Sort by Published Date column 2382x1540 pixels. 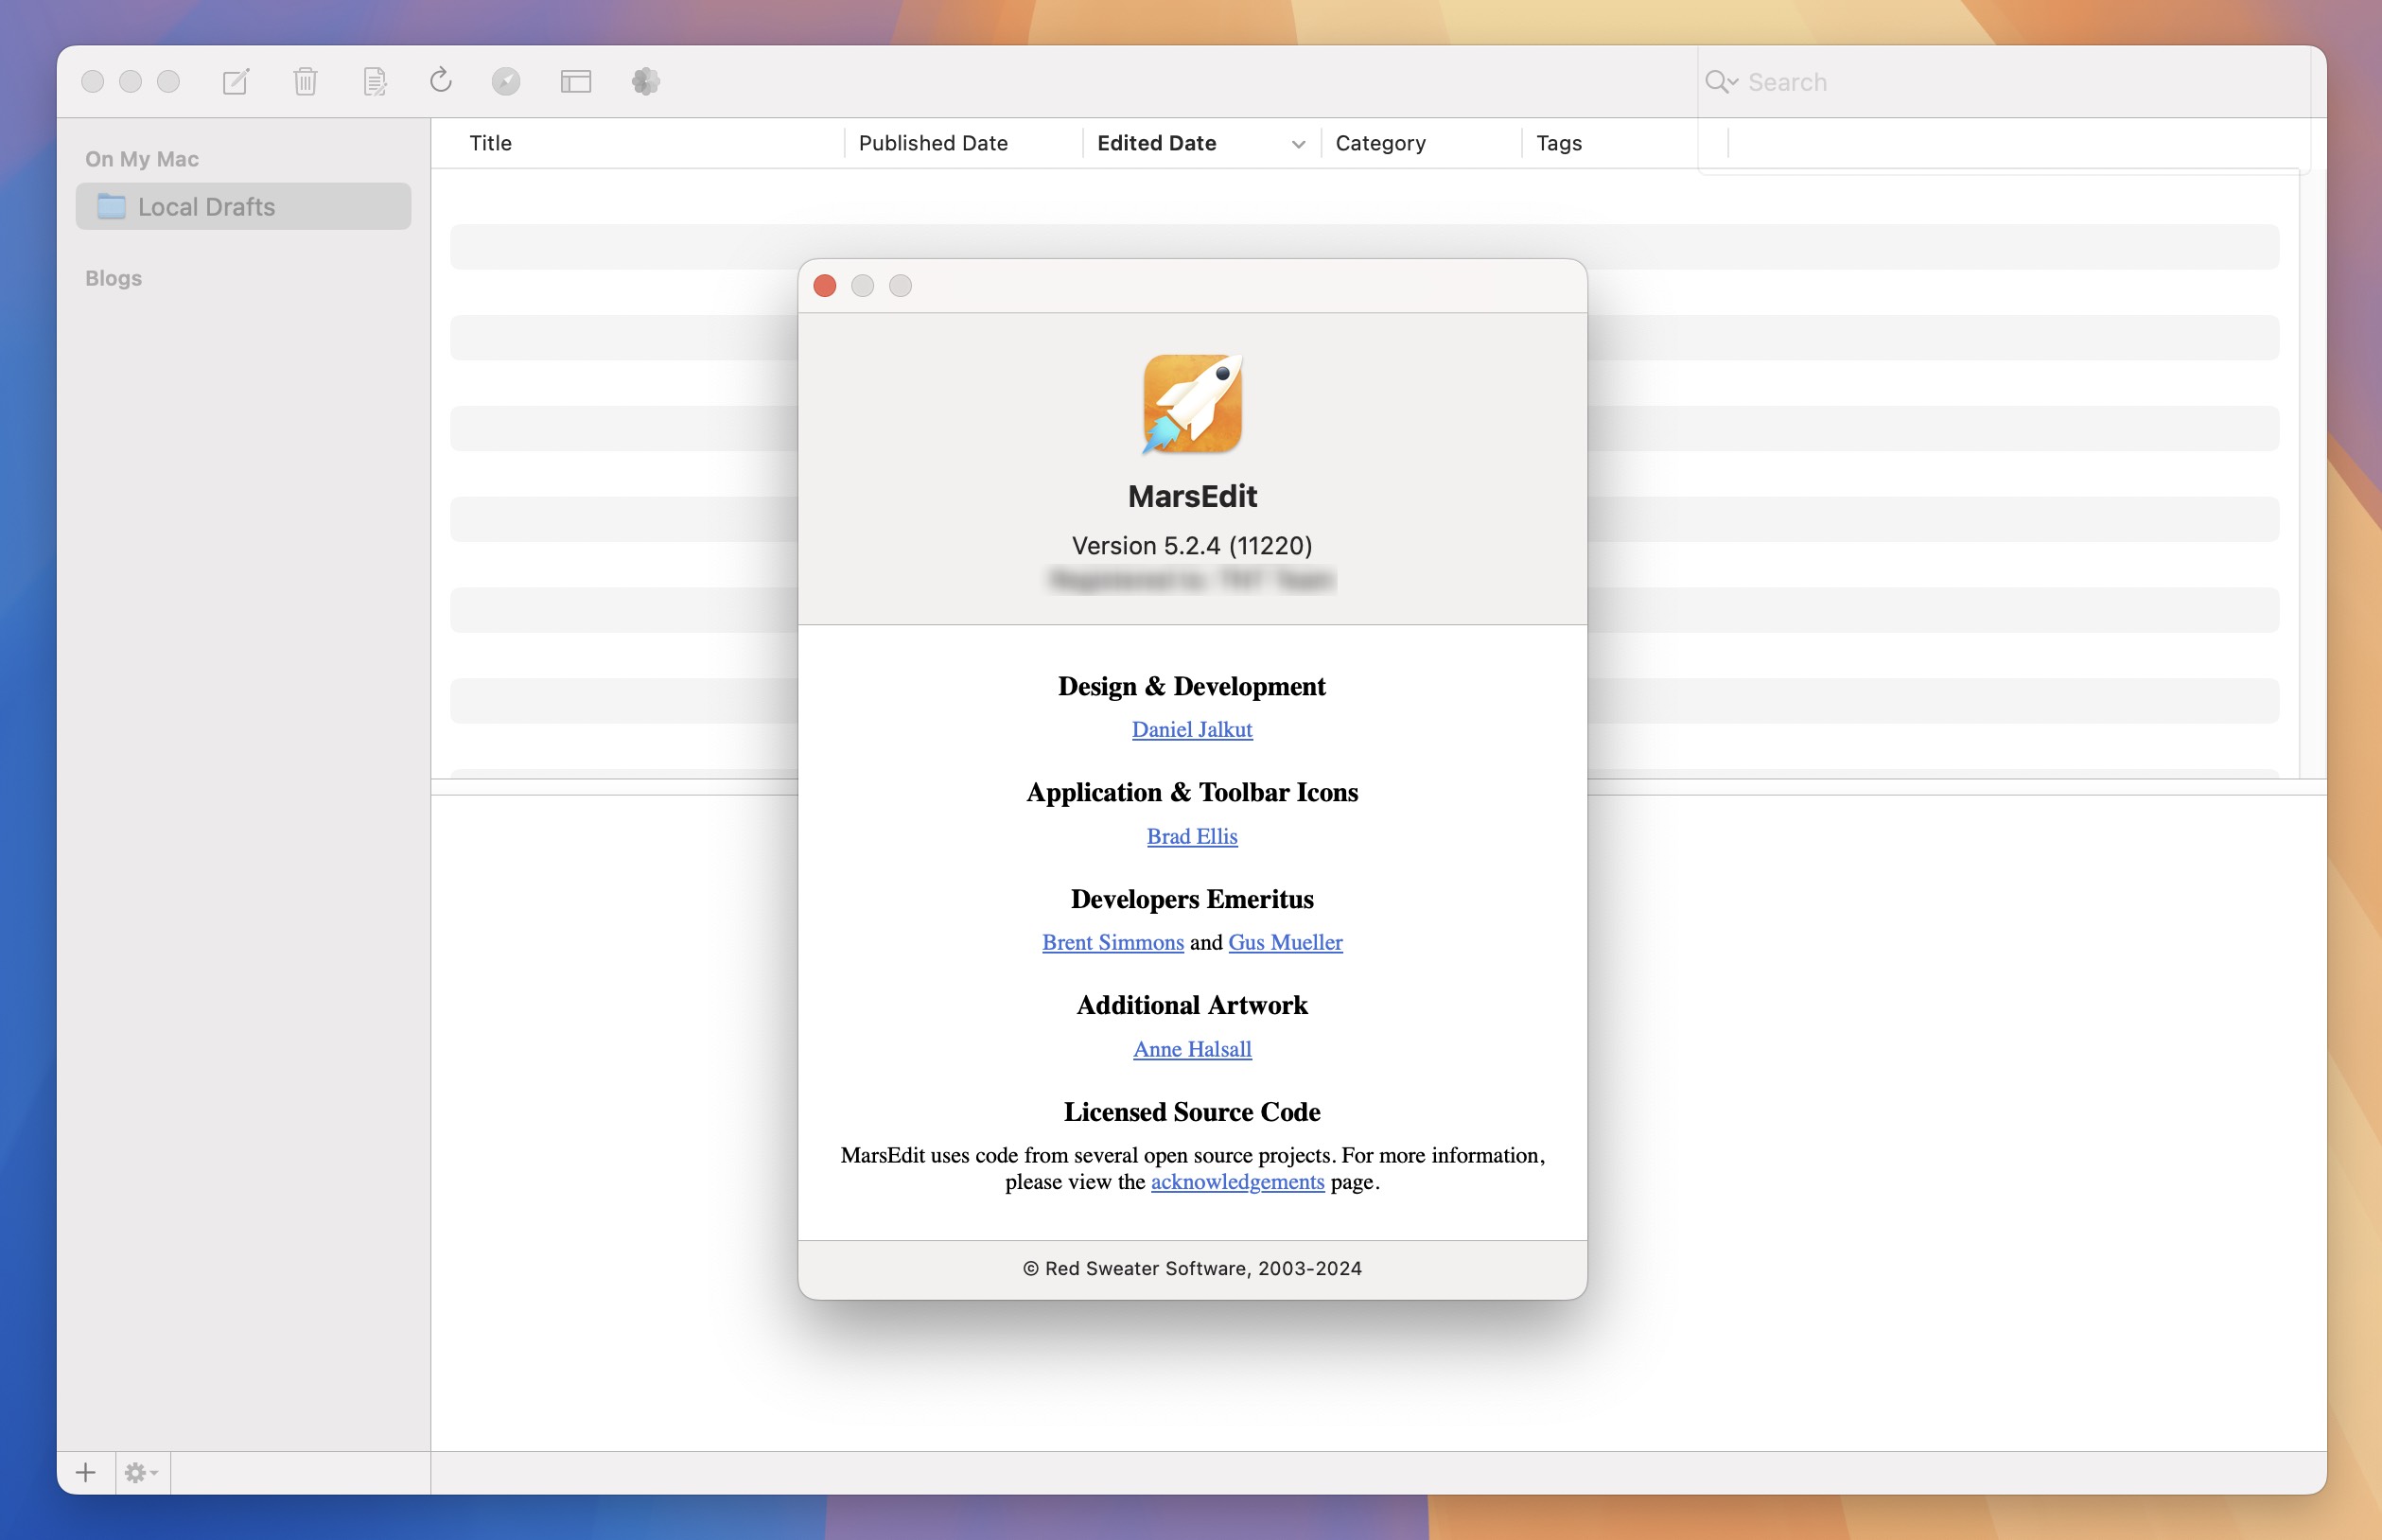tap(933, 143)
